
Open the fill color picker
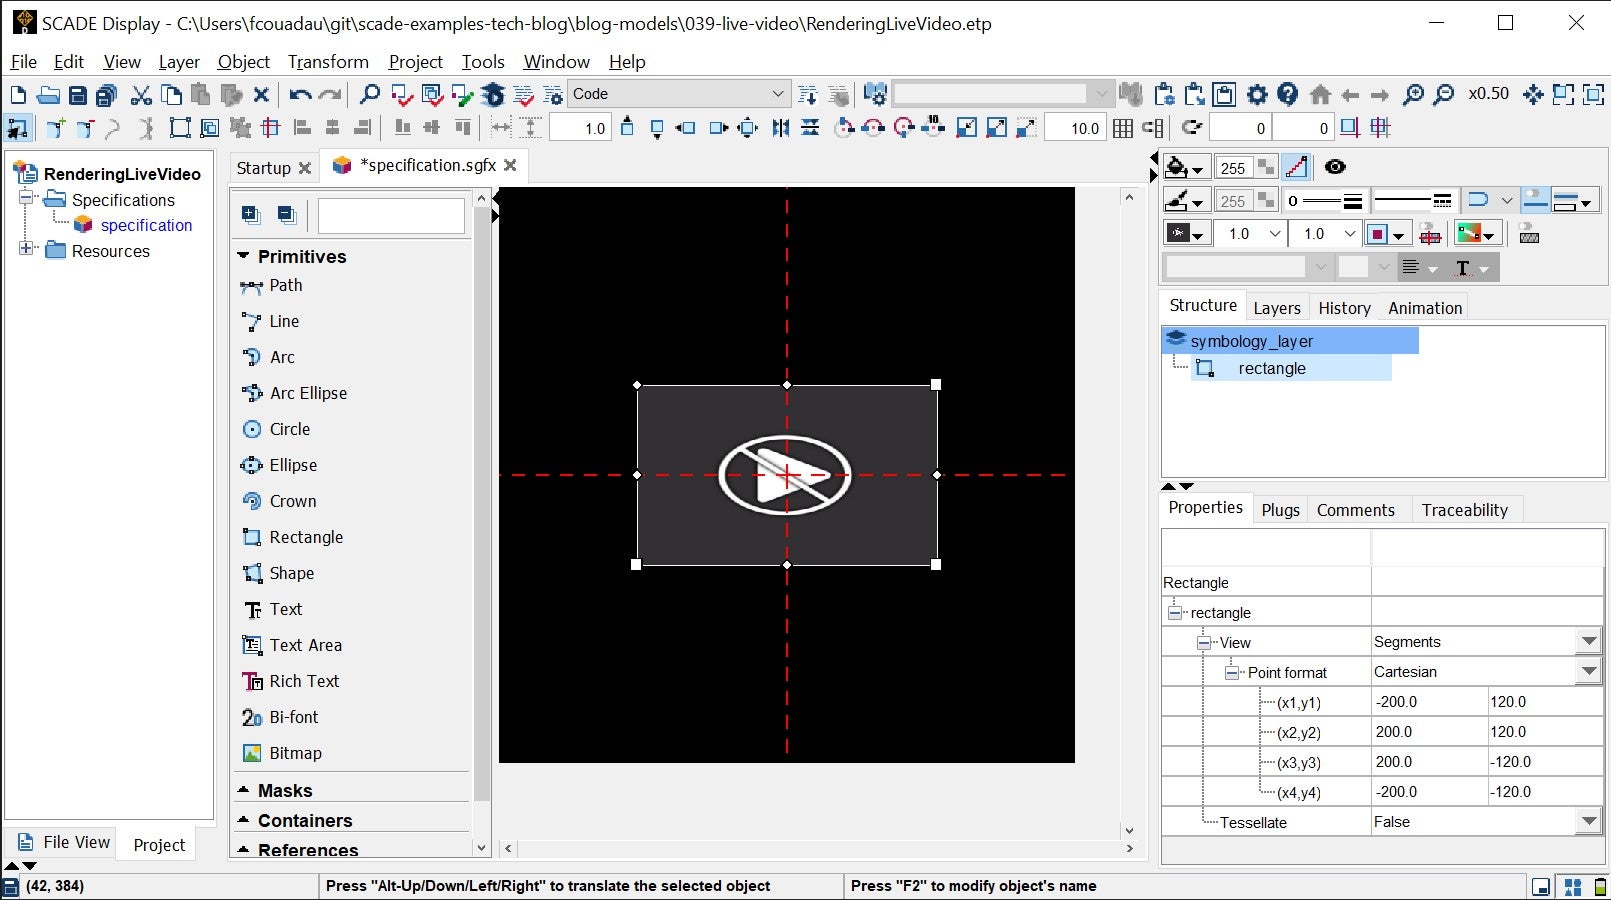tap(1185, 168)
